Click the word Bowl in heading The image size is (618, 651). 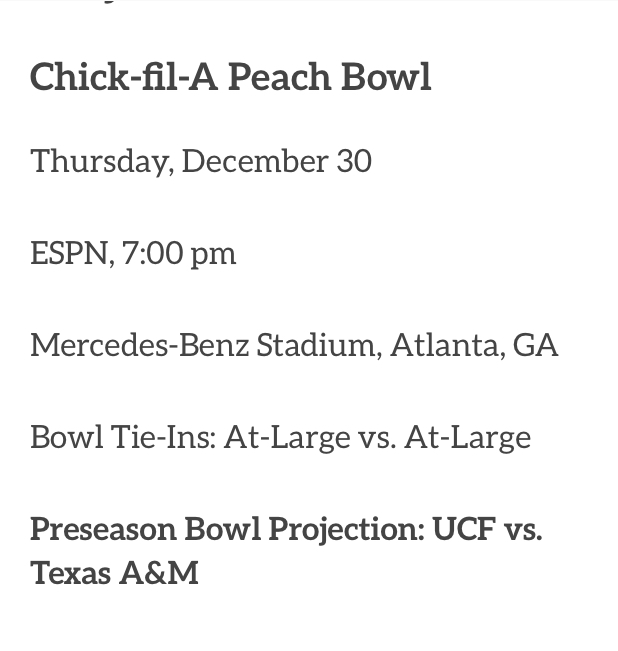[386, 77]
